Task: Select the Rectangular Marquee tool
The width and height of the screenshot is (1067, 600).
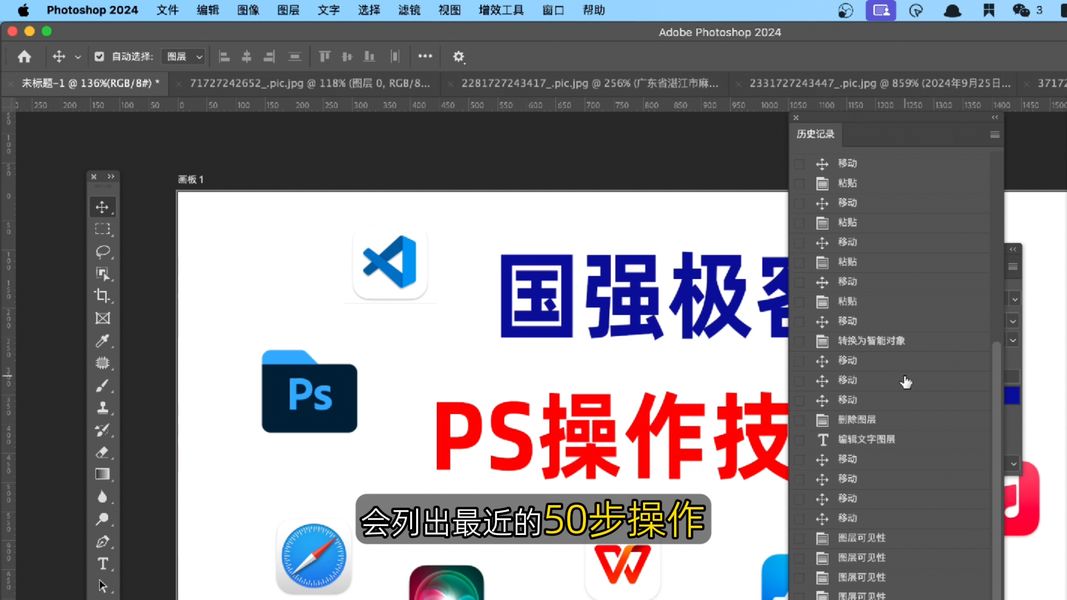Action: click(x=102, y=229)
